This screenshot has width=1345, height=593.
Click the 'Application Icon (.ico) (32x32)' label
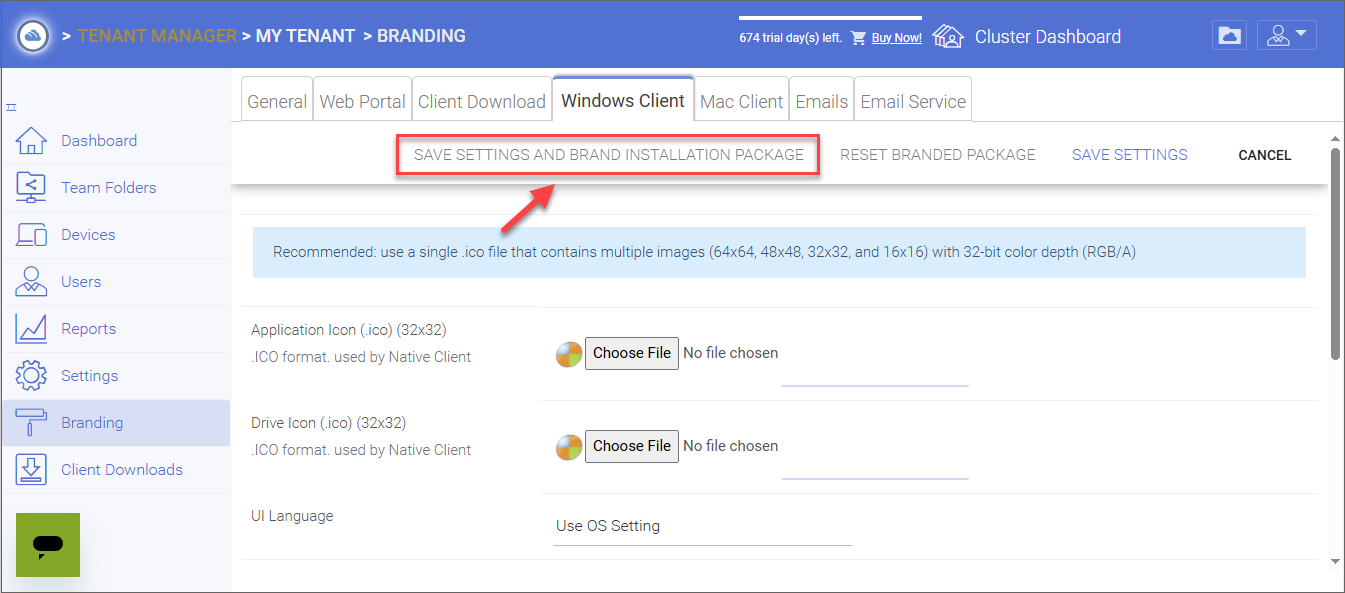click(x=349, y=330)
